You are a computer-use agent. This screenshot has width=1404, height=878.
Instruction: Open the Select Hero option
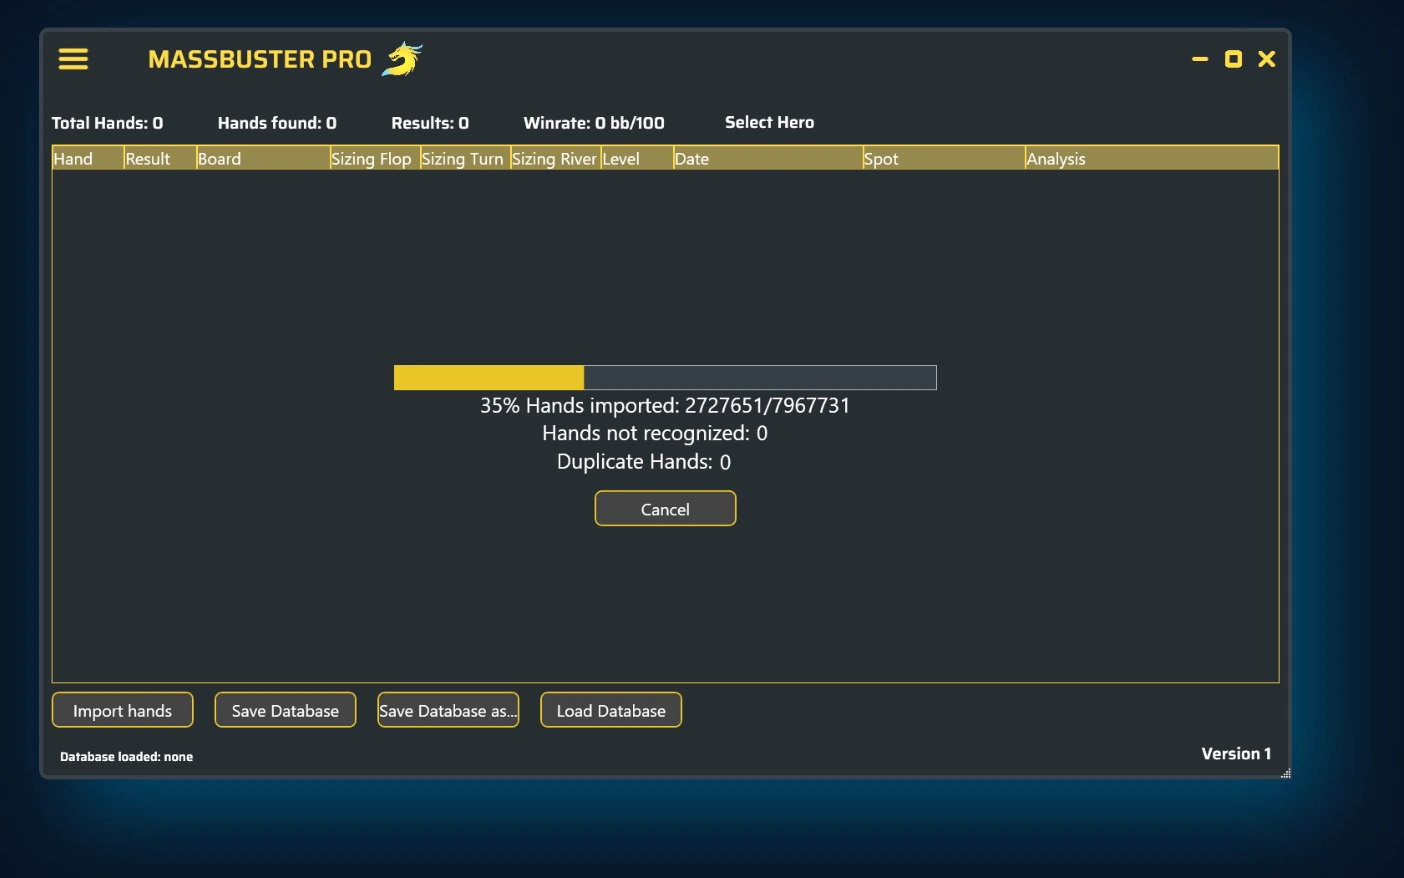[x=769, y=122]
